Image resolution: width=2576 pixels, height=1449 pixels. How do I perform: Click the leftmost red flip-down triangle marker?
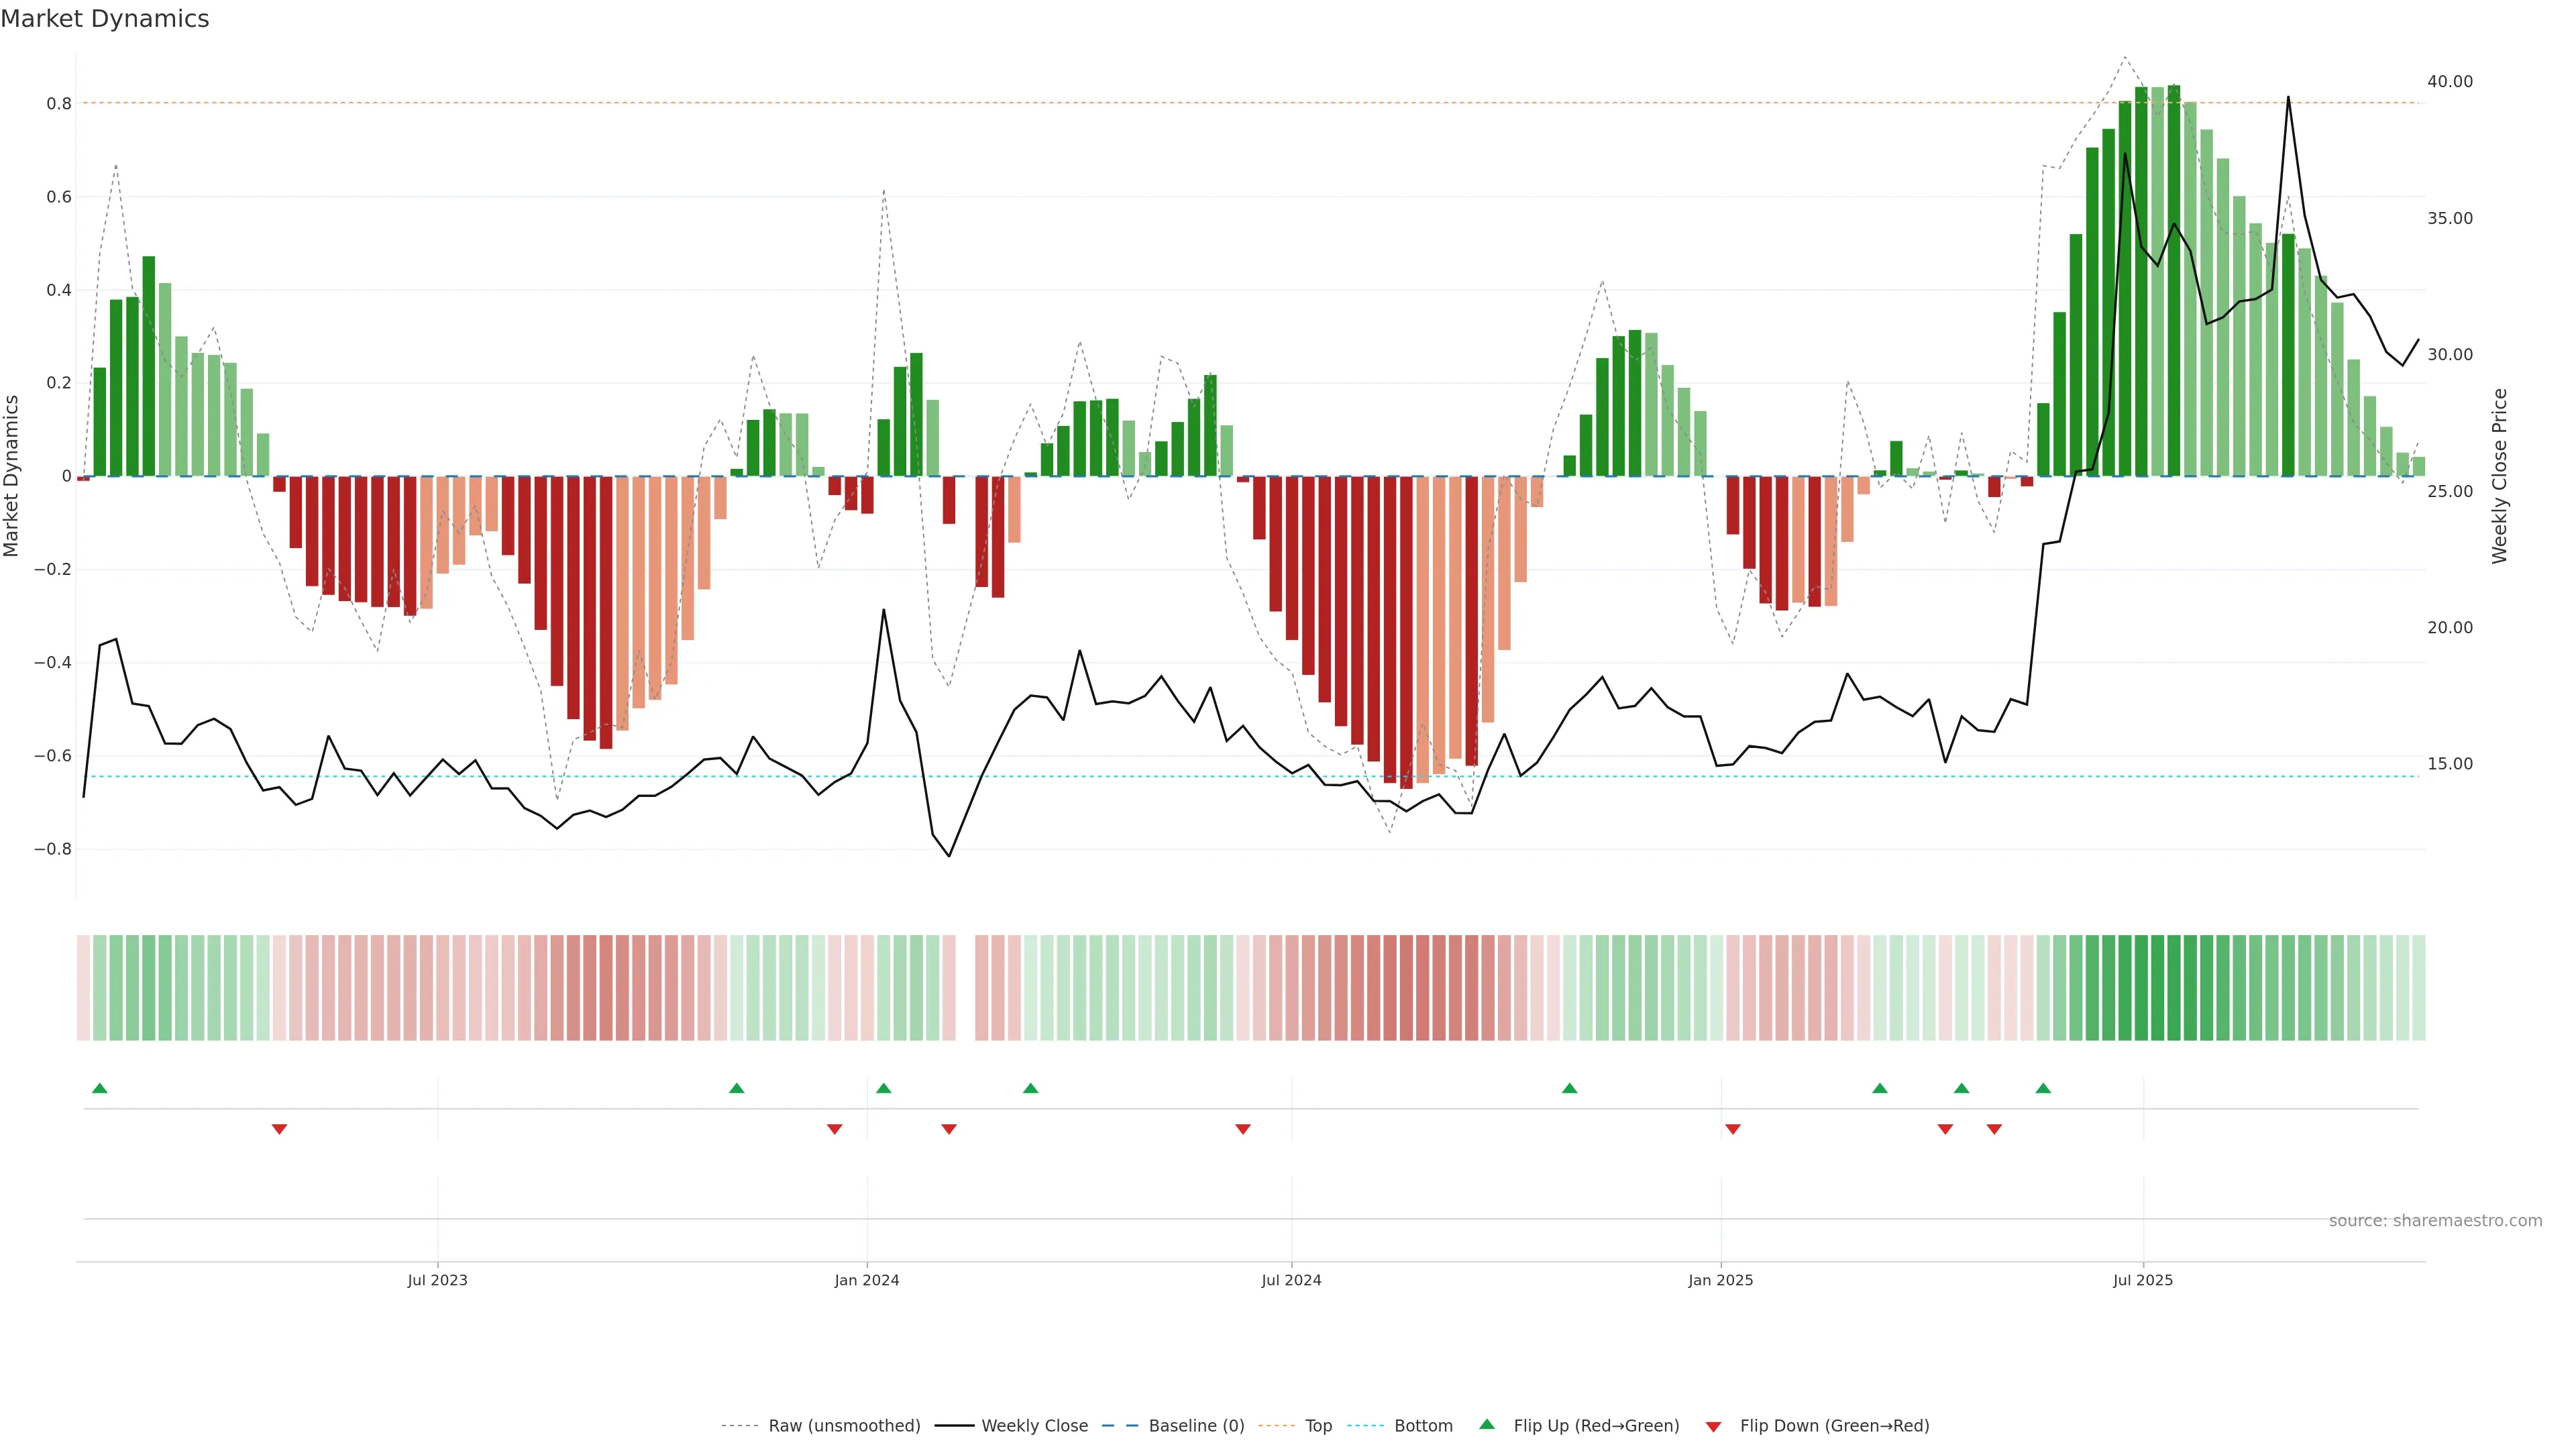[279, 1129]
